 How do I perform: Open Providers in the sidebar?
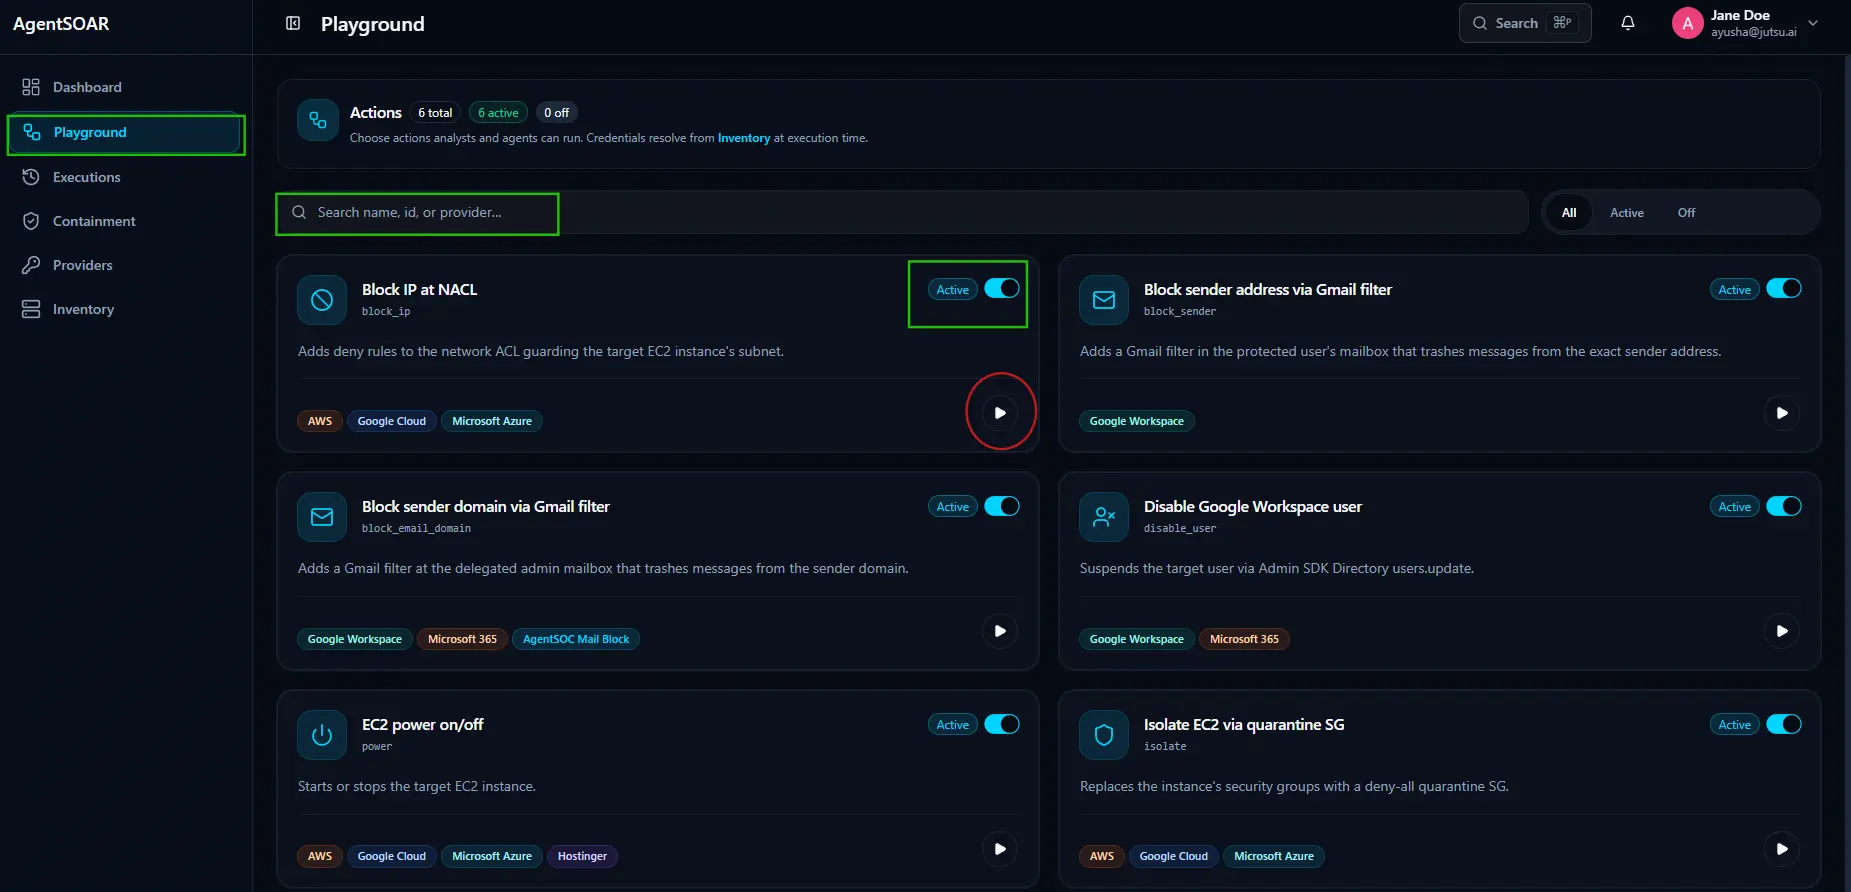point(126,265)
